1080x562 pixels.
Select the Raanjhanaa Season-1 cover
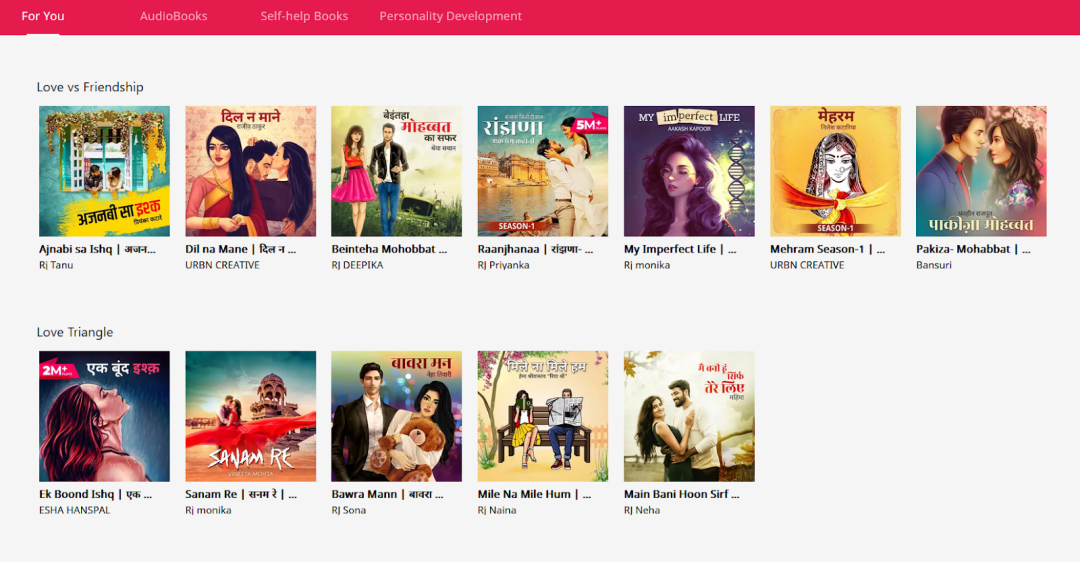tap(542, 171)
